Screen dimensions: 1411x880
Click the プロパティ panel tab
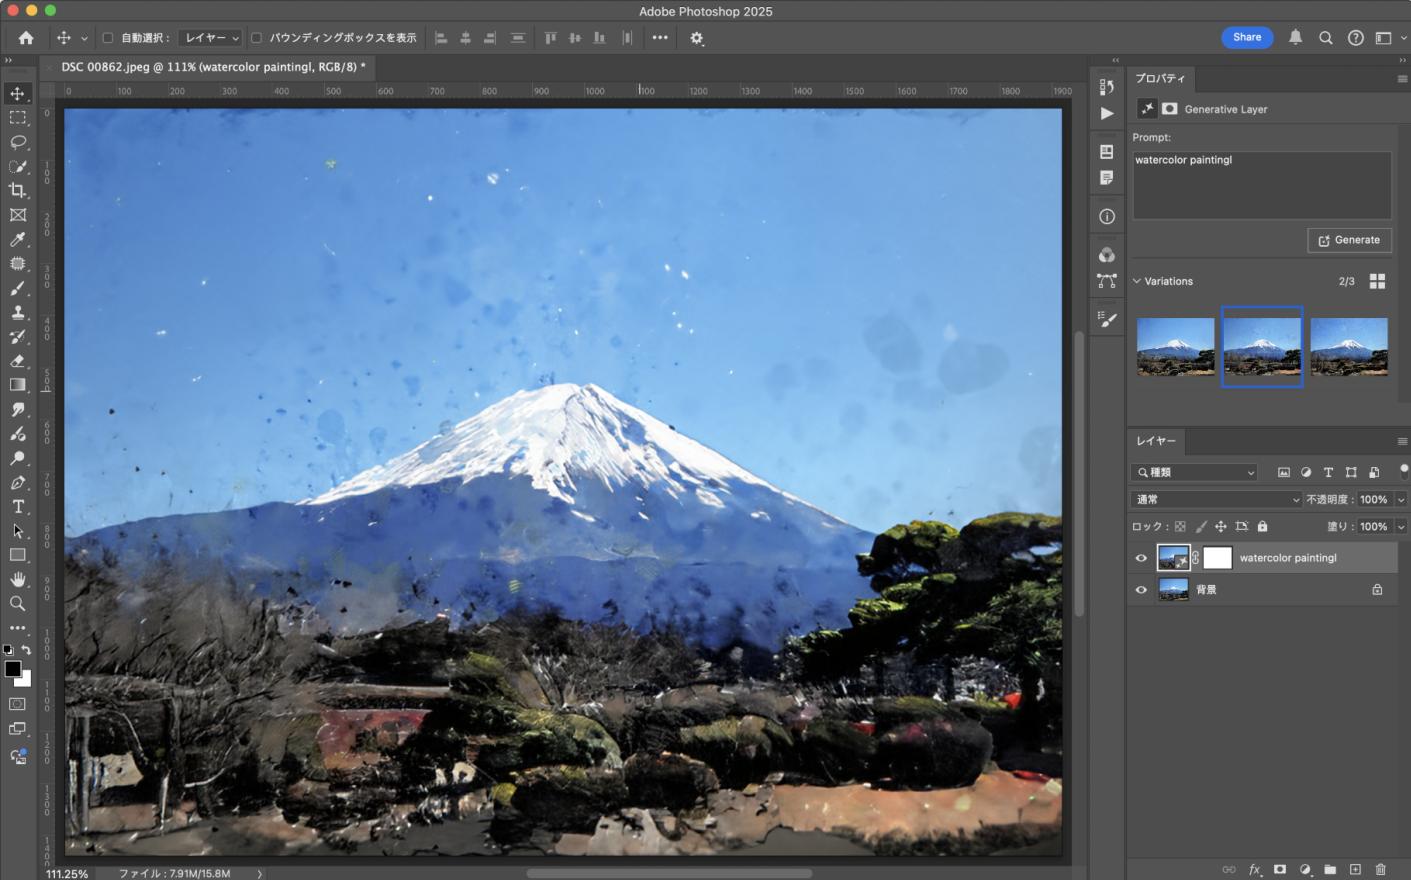(x=1160, y=78)
